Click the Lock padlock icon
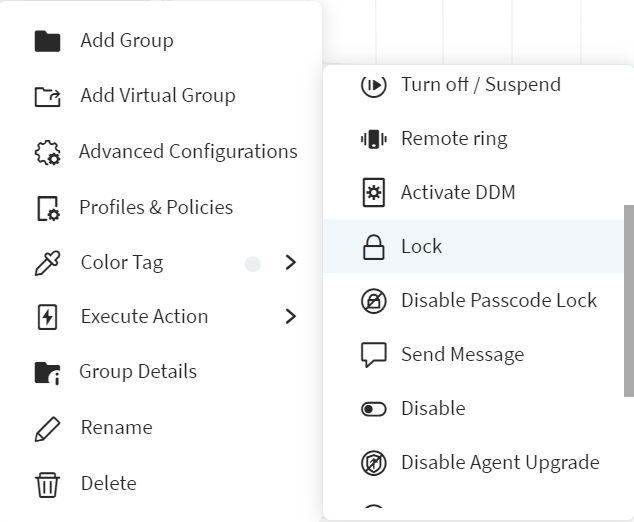 (373, 247)
